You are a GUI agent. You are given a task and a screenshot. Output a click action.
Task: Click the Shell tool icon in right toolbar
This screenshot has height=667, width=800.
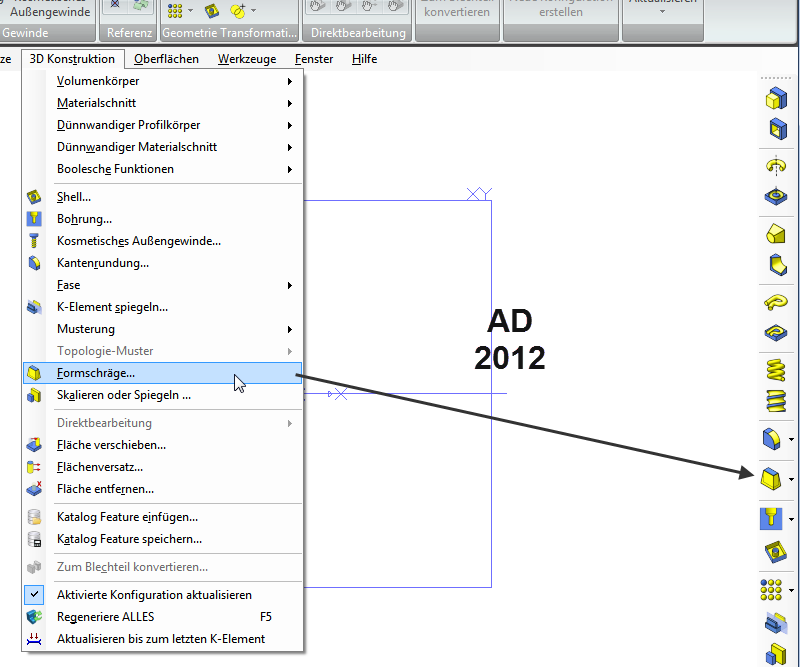pyautogui.click(x=776, y=552)
